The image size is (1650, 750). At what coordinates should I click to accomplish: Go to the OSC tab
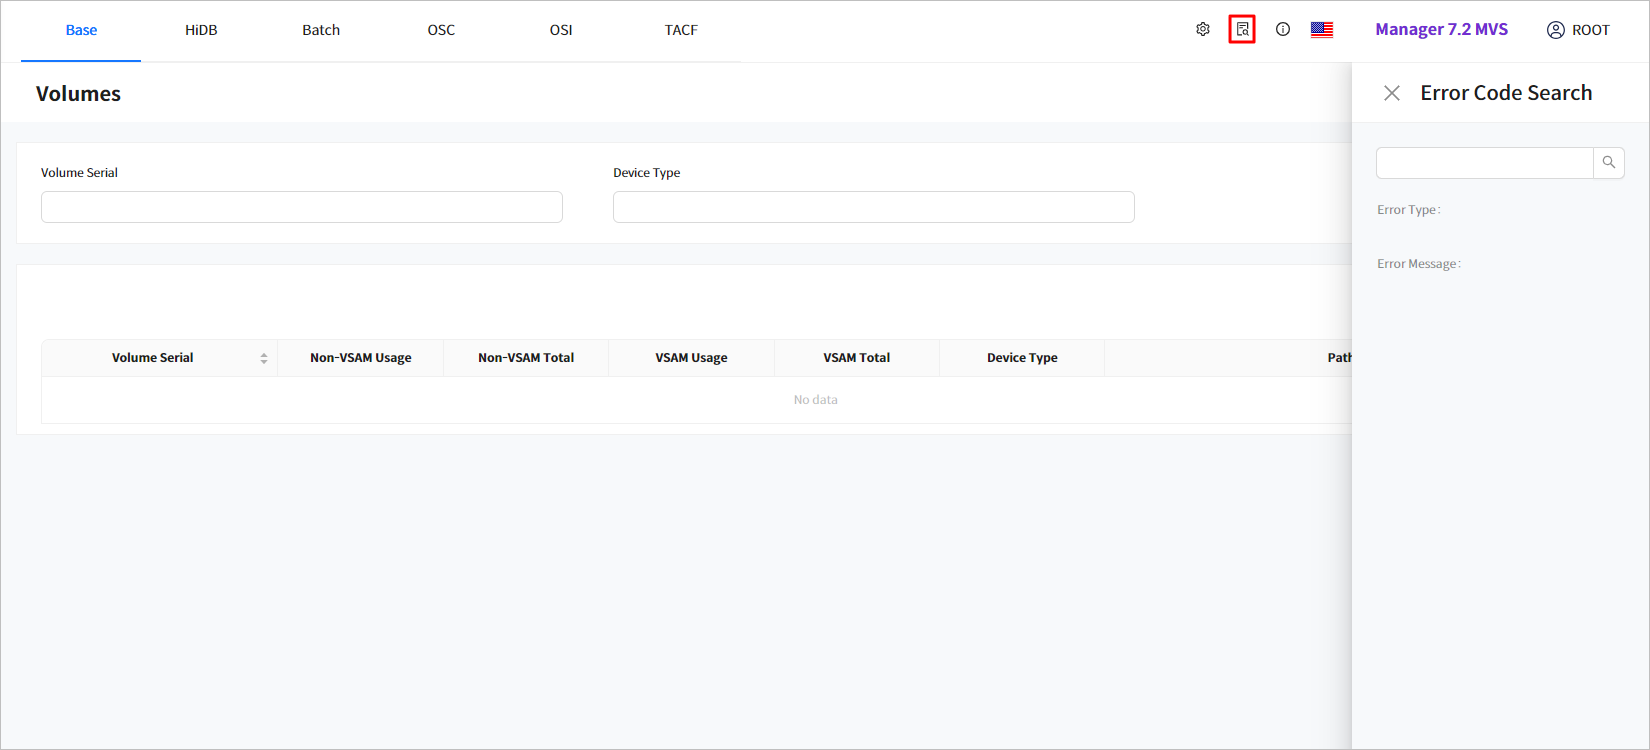click(x=441, y=30)
